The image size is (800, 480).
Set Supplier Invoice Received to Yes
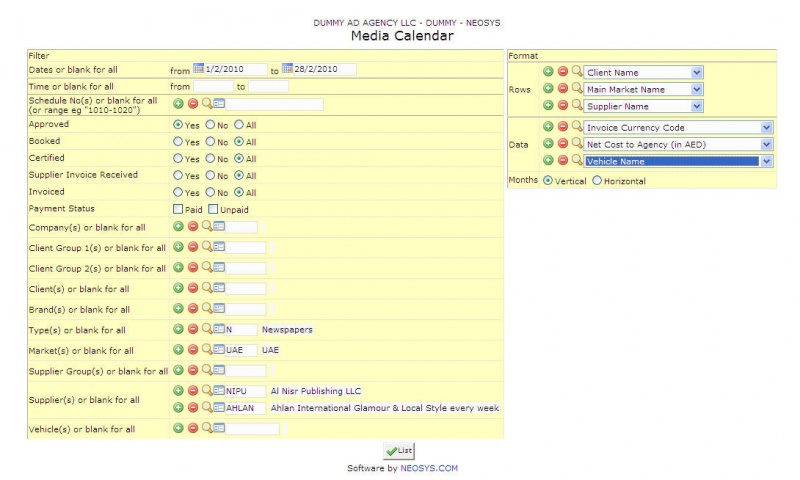178,175
